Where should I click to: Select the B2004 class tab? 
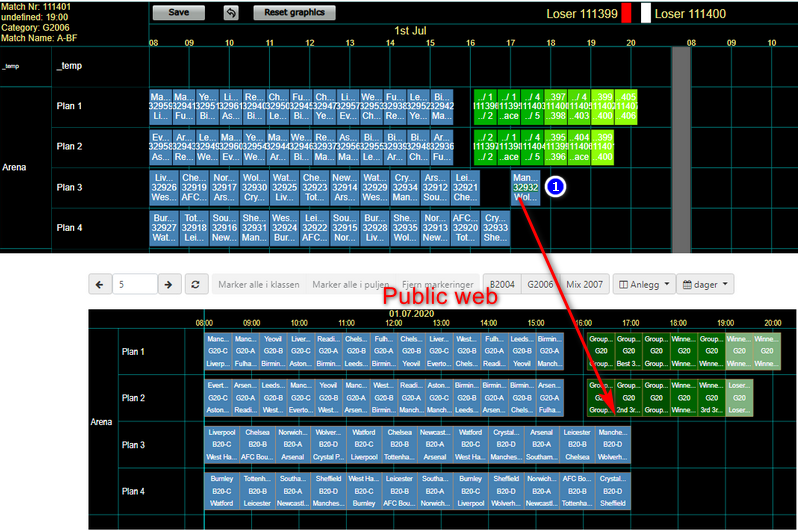502,285
